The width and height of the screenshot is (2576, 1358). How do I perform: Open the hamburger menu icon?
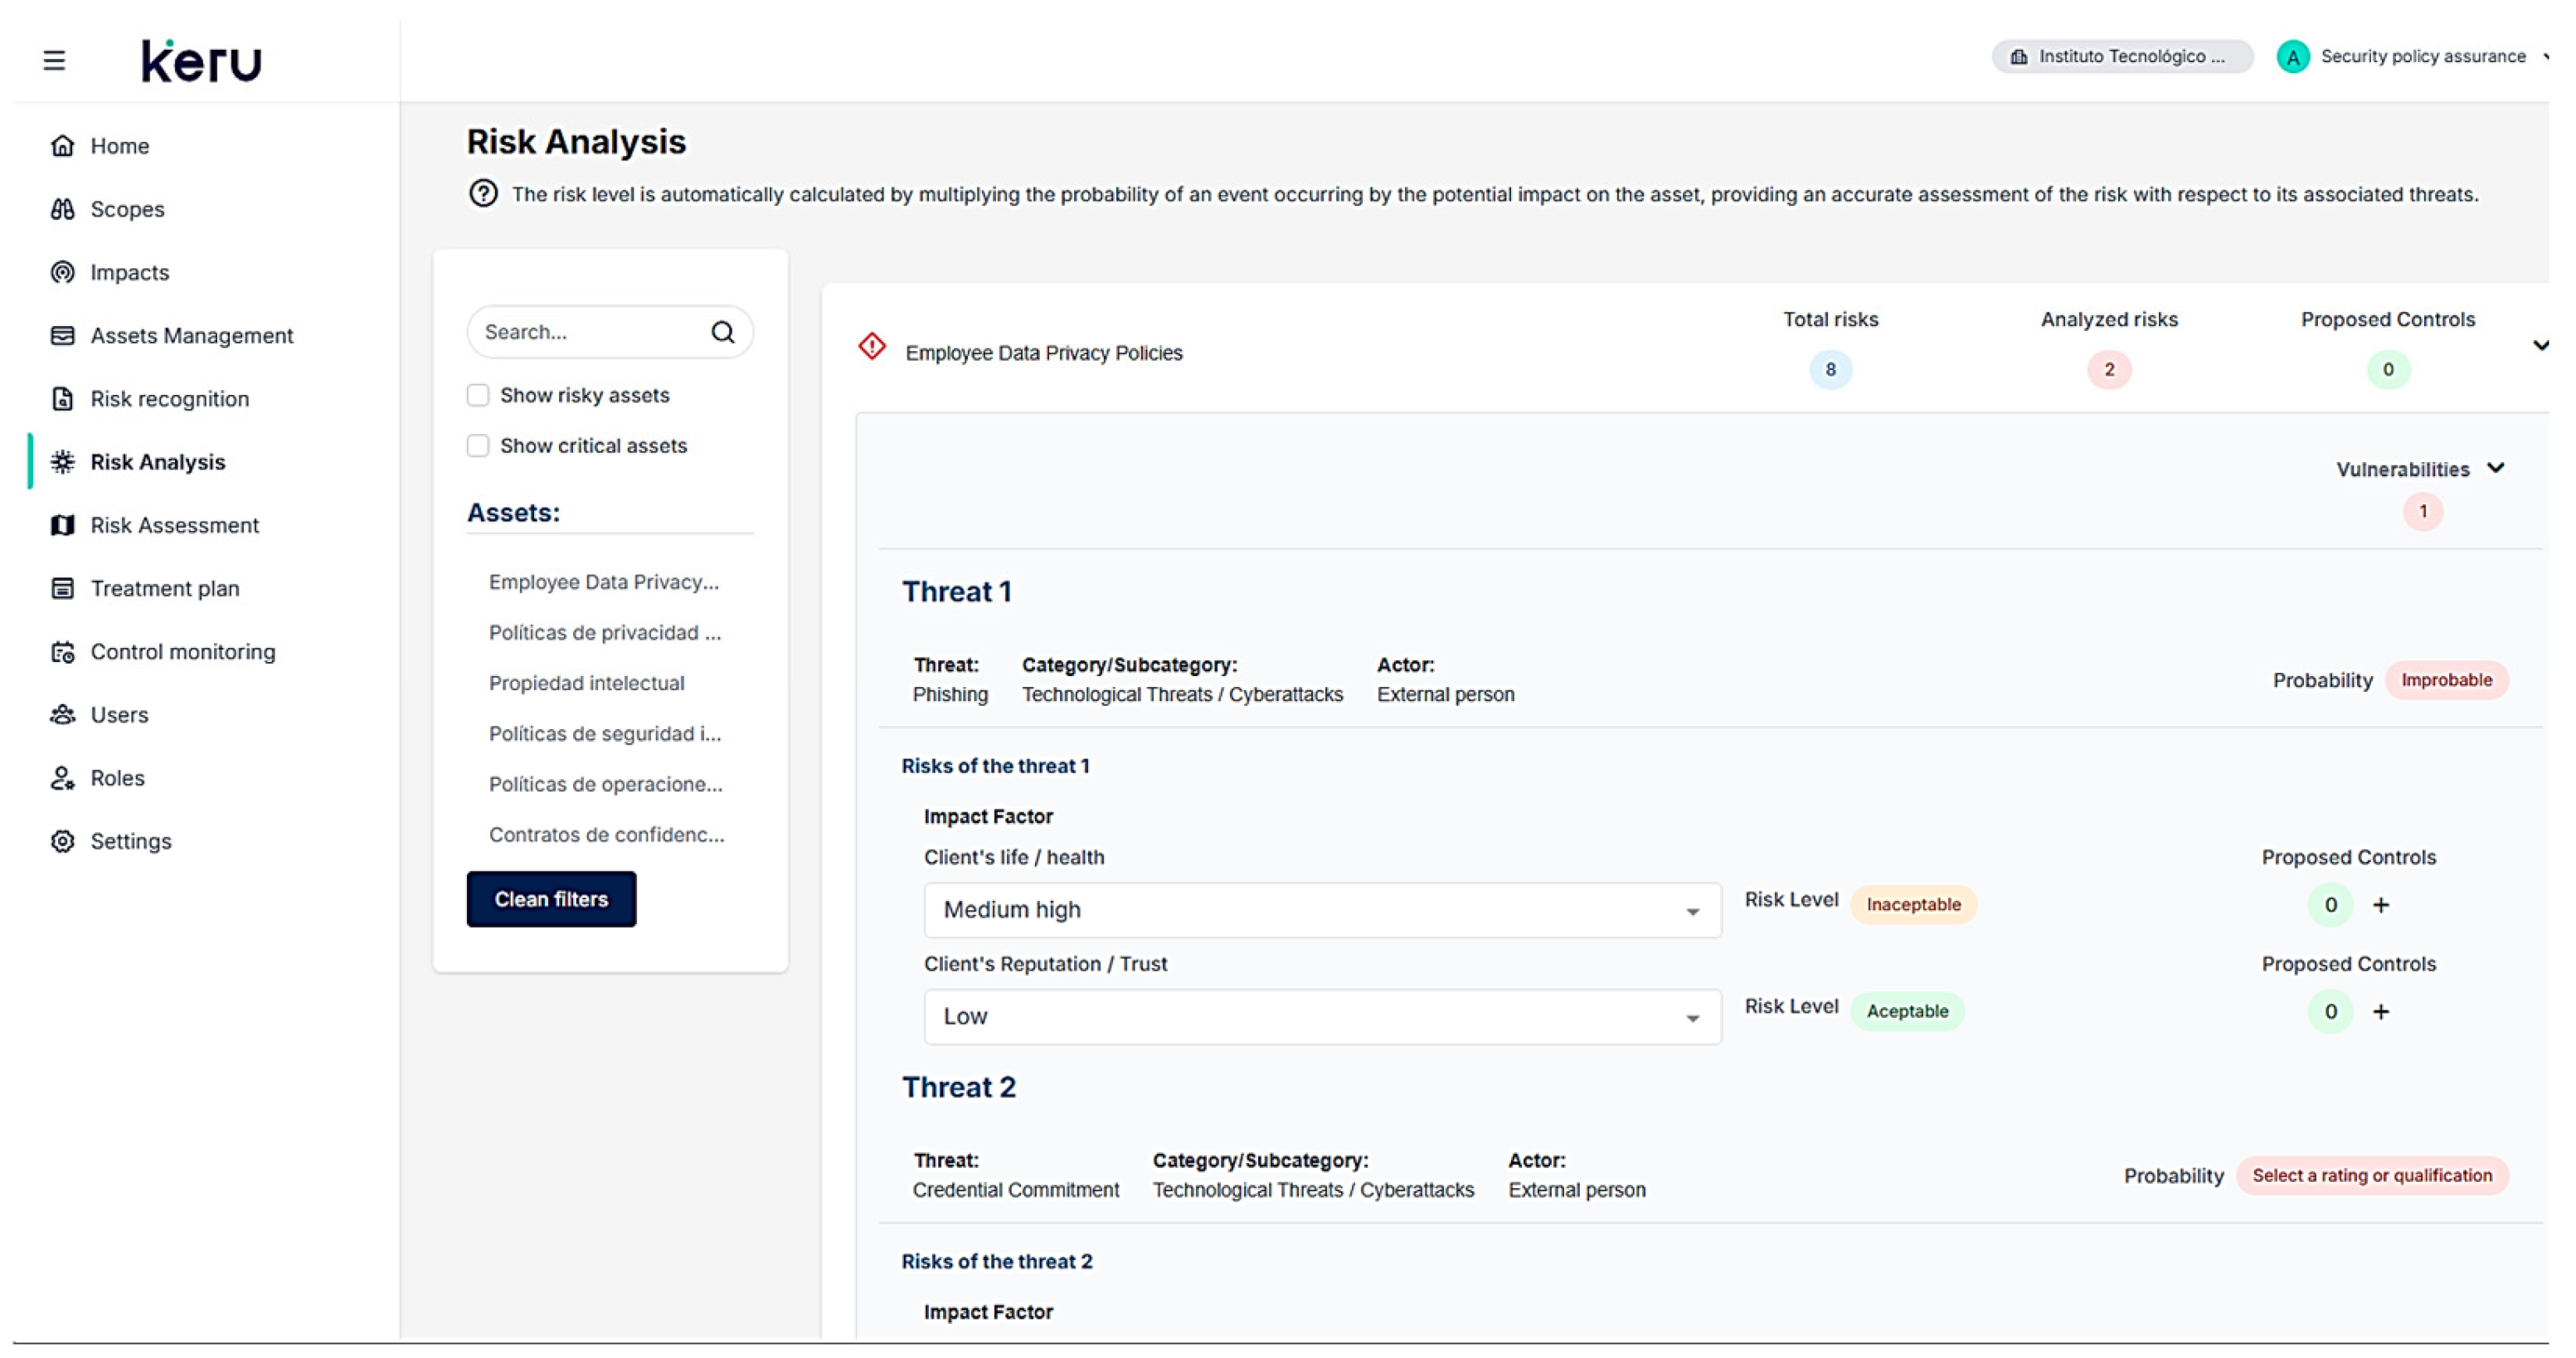point(54,60)
